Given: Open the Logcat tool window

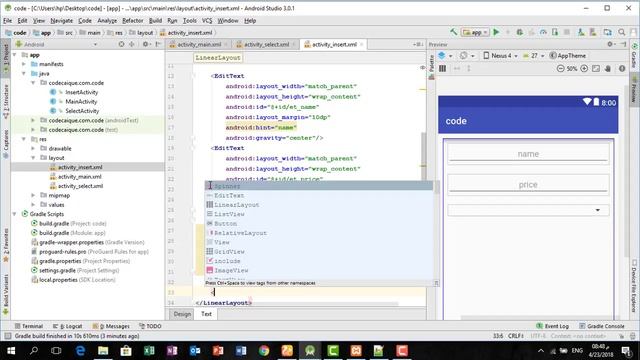Looking at the screenshot, I should click(67, 326).
